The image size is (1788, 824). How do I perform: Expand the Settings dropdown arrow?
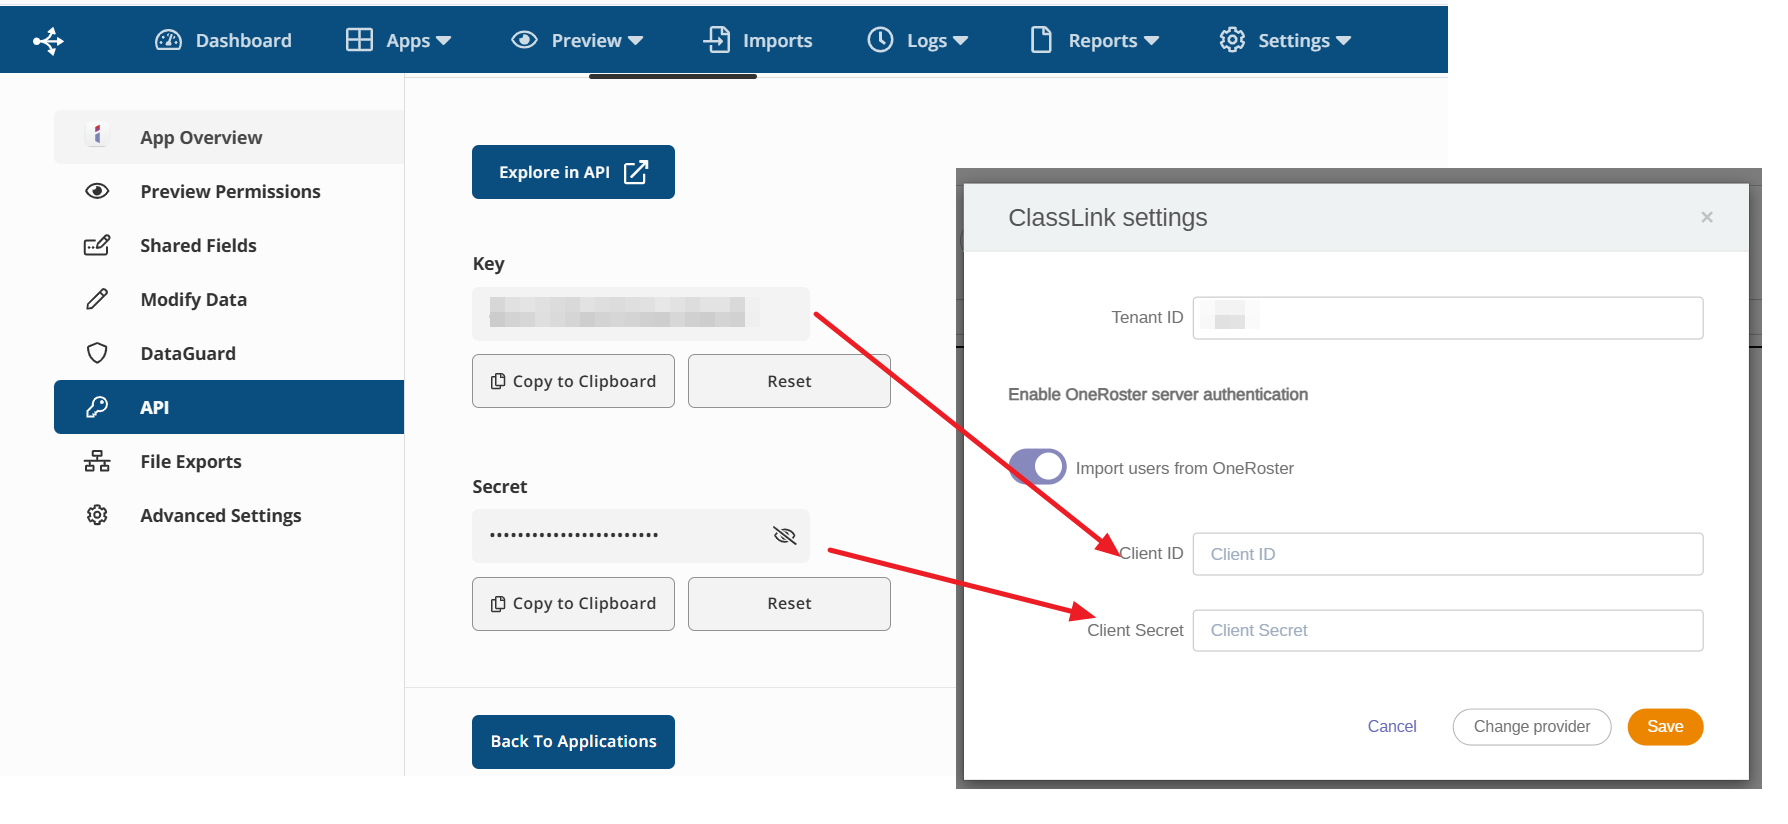(x=1343, y=41)
